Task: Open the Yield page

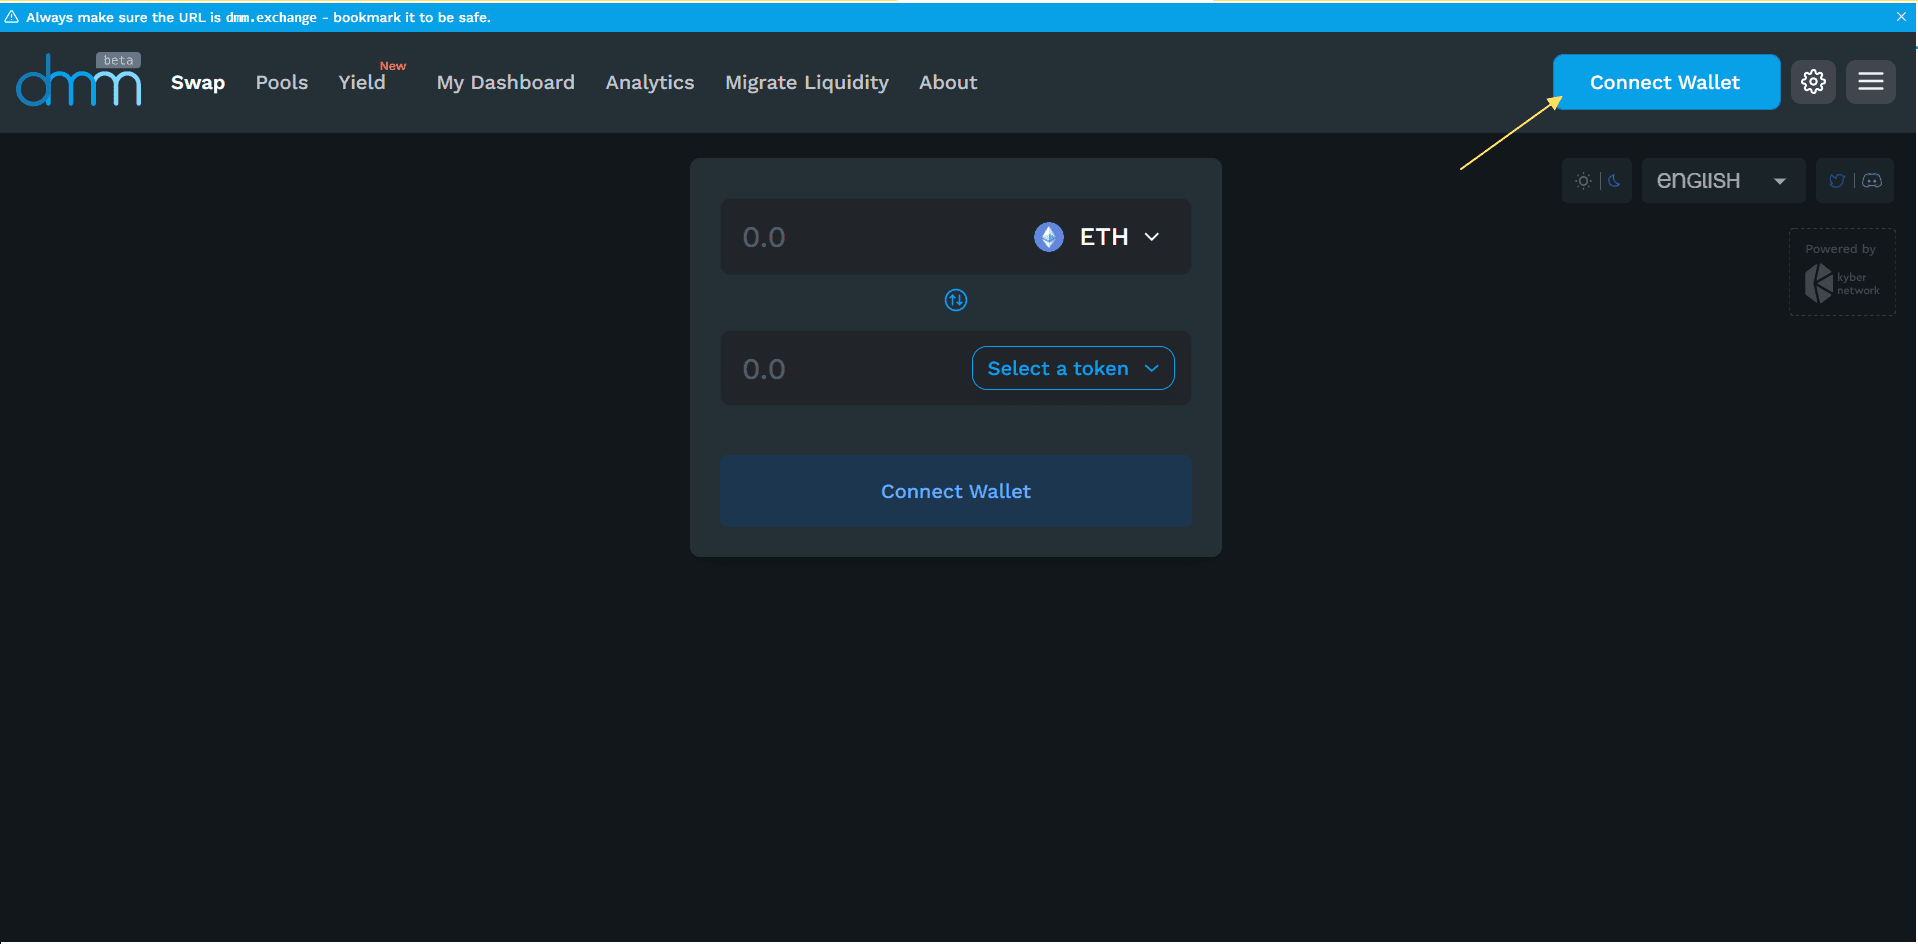Action: point(362,82)
